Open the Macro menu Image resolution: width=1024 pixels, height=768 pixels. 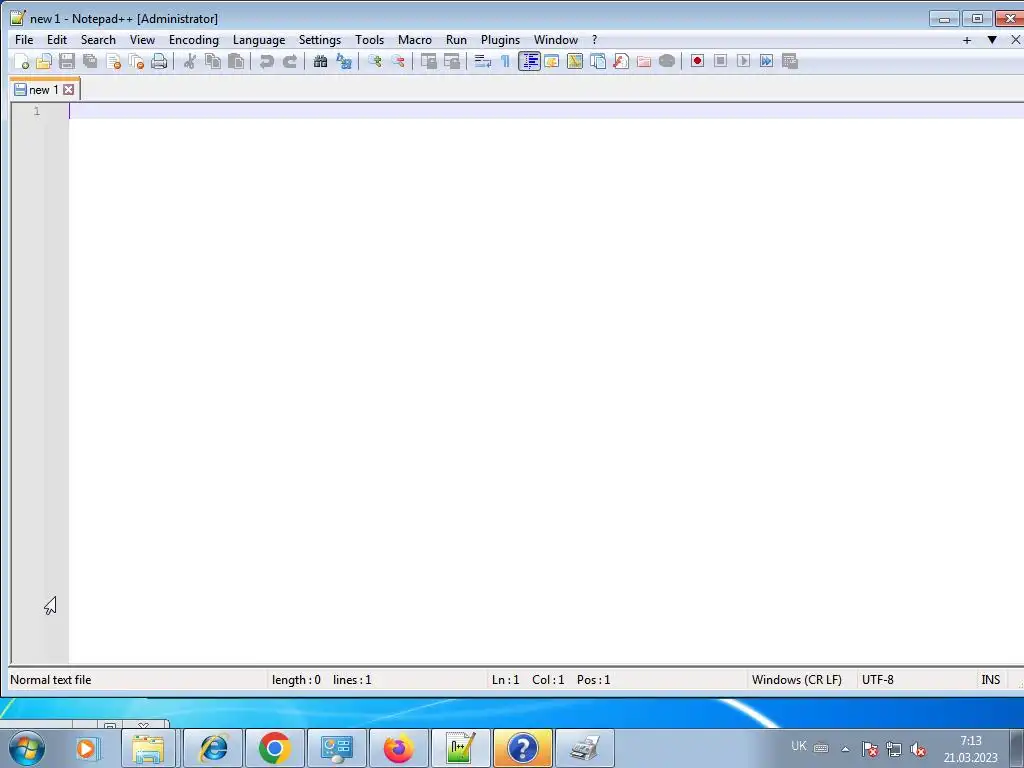415,40
